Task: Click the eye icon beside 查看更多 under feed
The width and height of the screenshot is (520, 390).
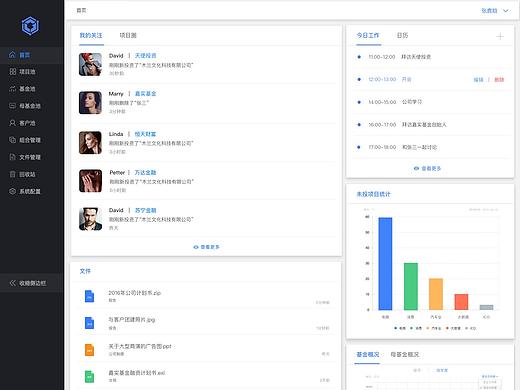Action: pos(196,247)
